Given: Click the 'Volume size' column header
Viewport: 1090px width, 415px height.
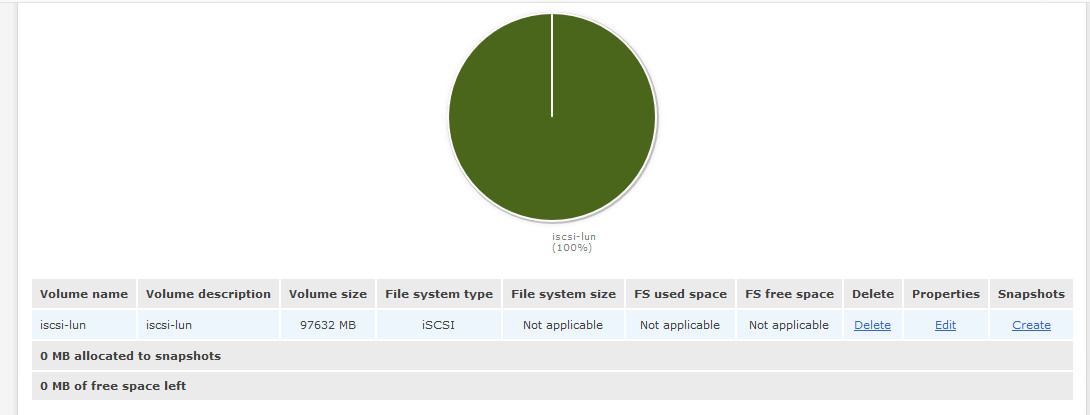Looking at the screenshot, I should tap(328, 294).
